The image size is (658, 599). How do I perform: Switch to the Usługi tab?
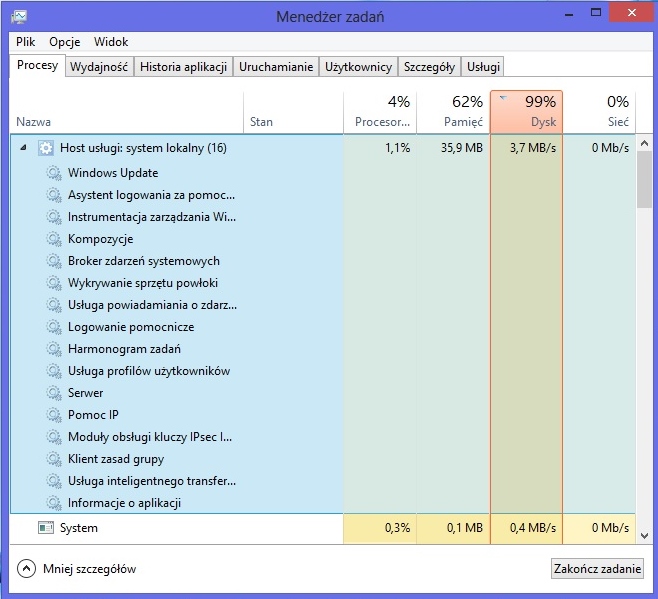click(483, 67)
